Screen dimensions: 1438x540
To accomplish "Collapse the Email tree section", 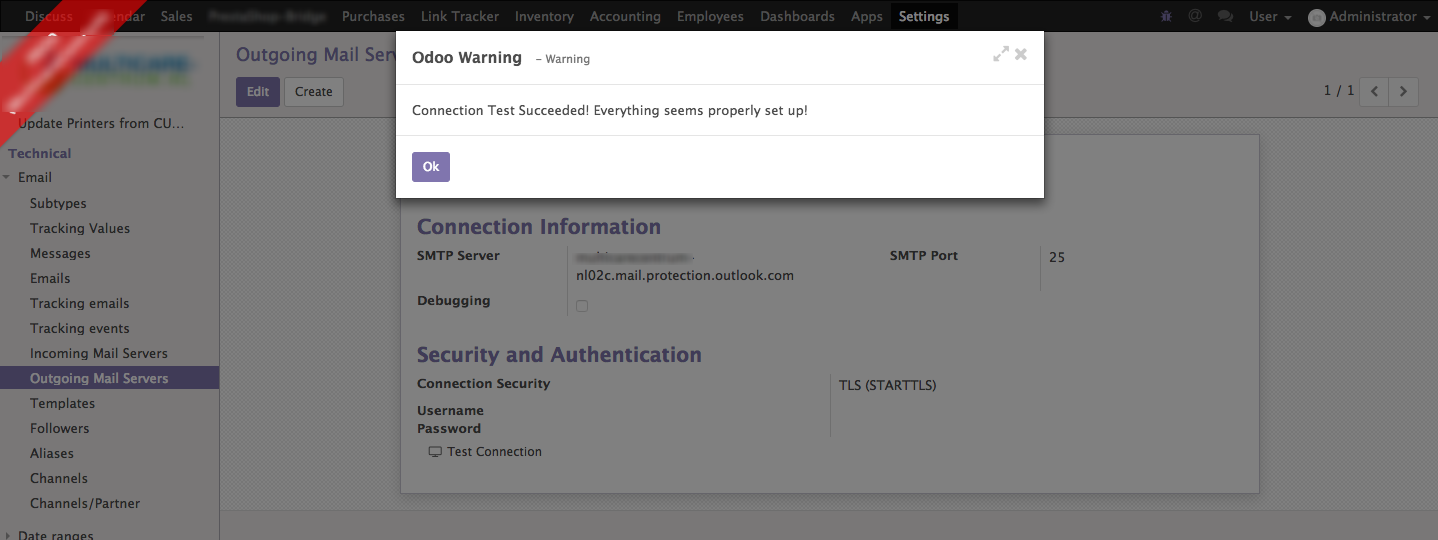I will [7, 177].
